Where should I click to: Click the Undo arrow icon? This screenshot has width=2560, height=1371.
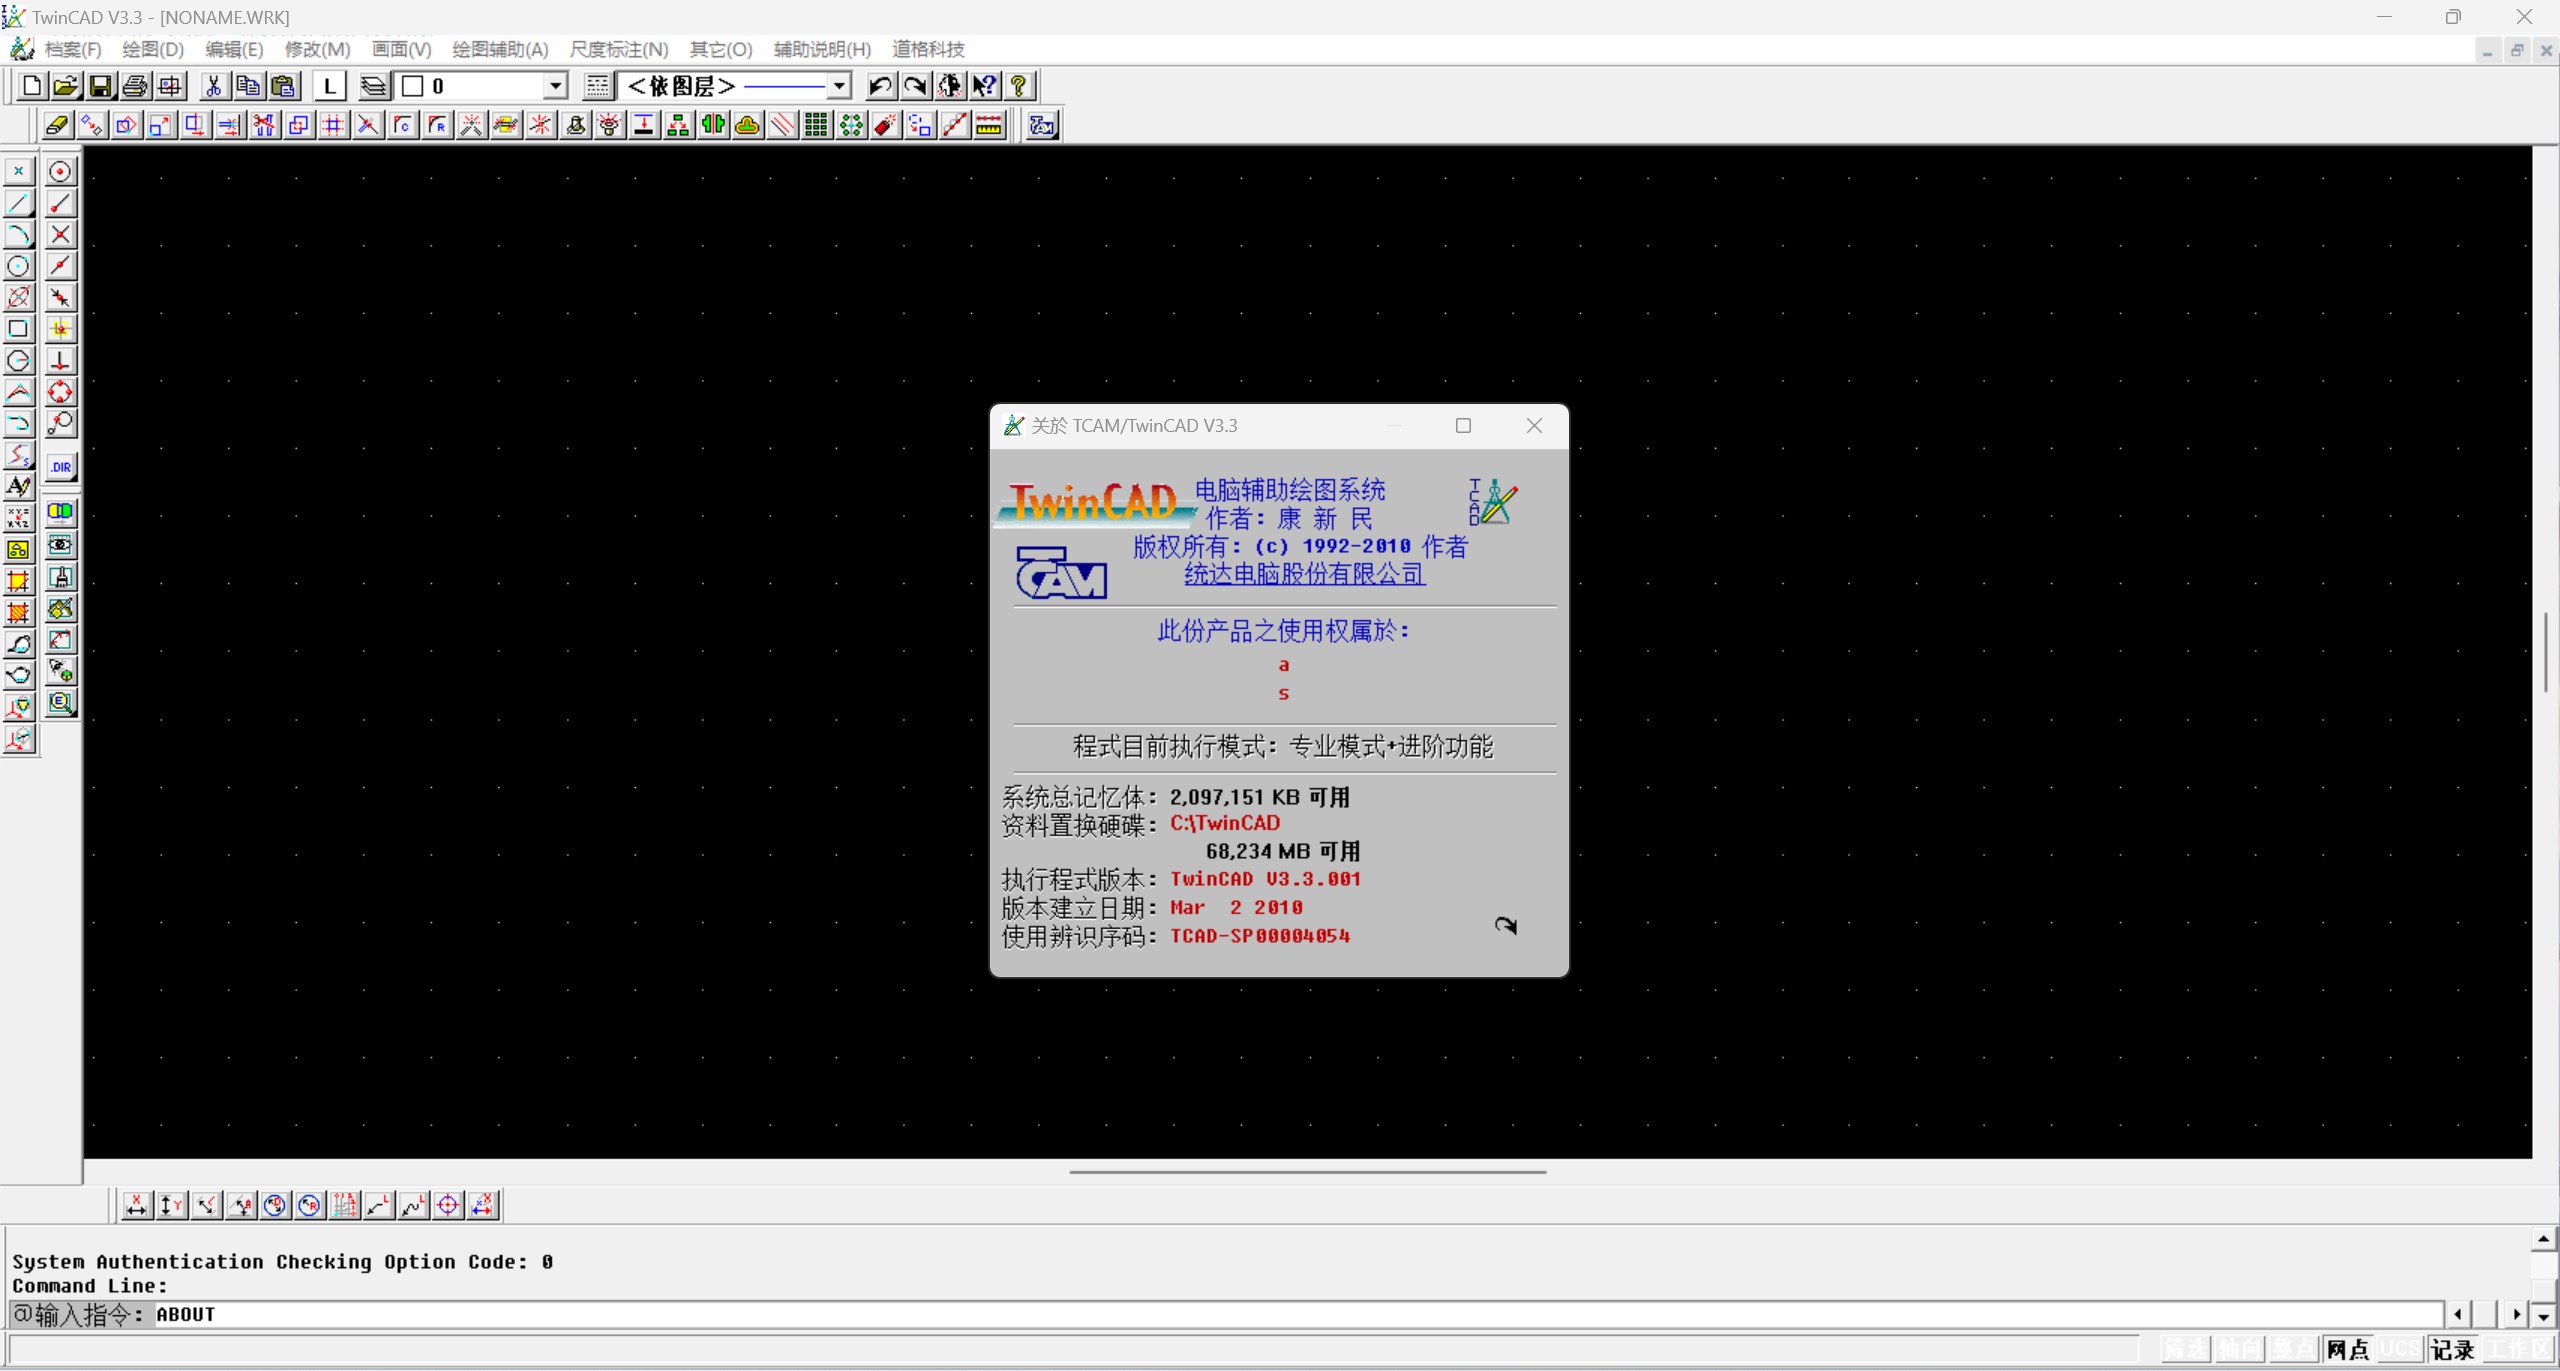[x=880, y=86]
